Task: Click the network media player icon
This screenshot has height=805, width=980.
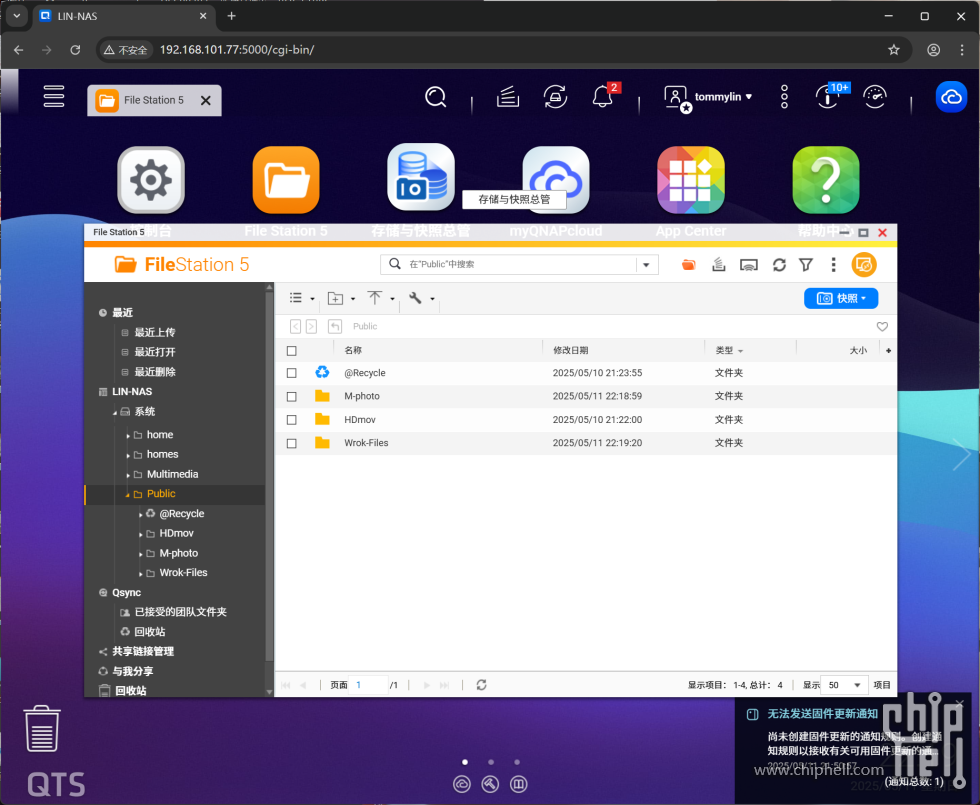Action: click(x=749, y=265)
